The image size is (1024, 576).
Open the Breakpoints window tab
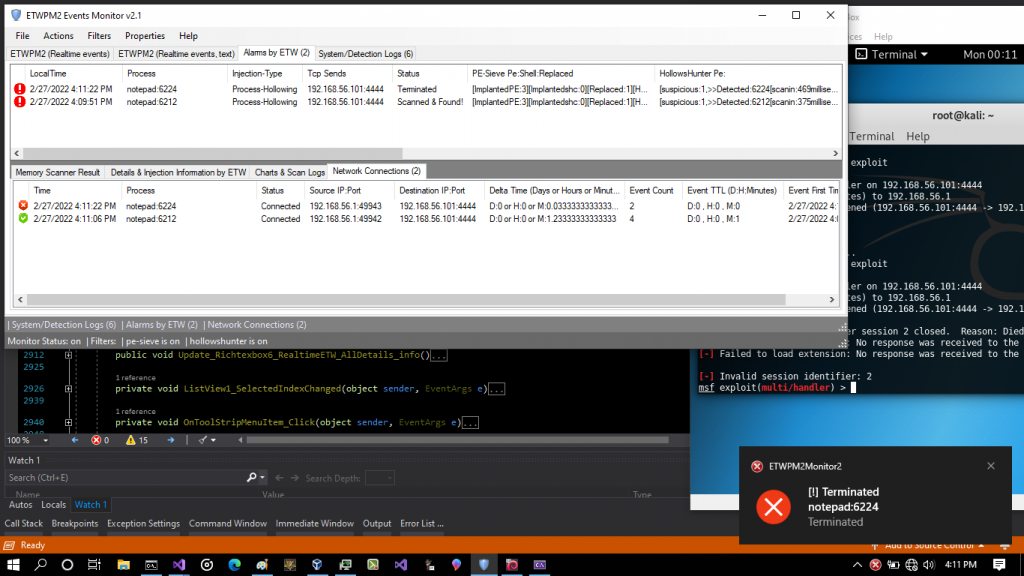[75, 523]
